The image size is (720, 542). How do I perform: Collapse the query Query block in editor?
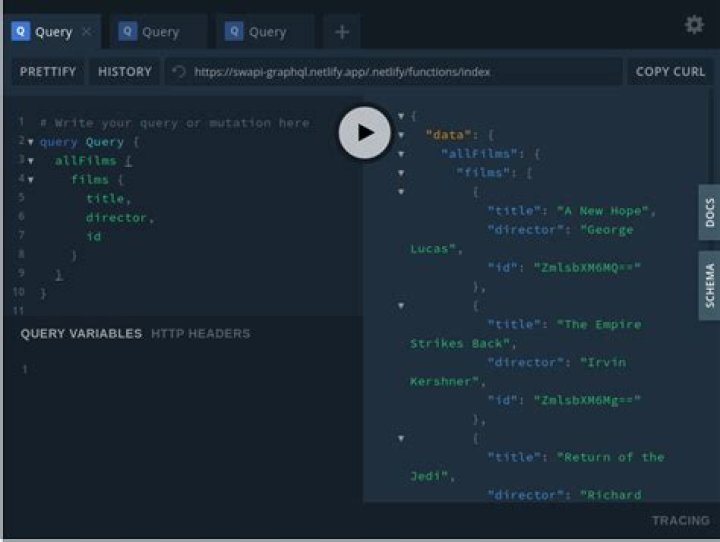coord(31,142)
